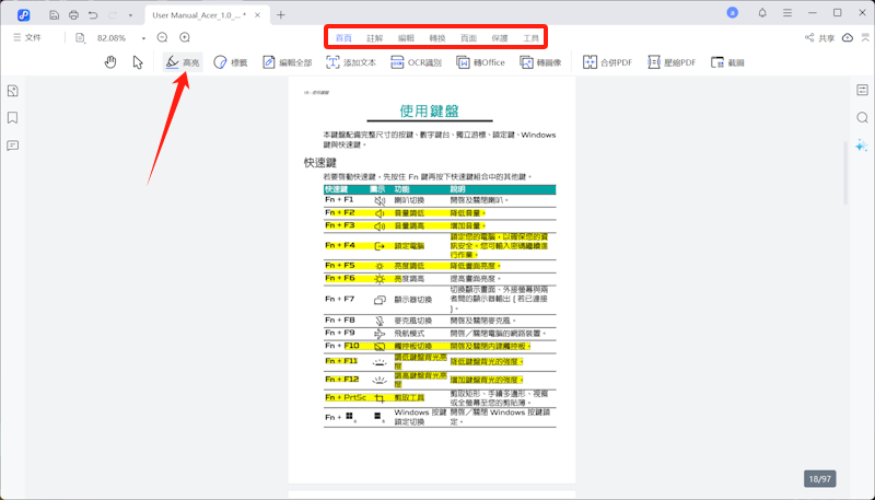Click the cloud upload icon

coord(848,38)
